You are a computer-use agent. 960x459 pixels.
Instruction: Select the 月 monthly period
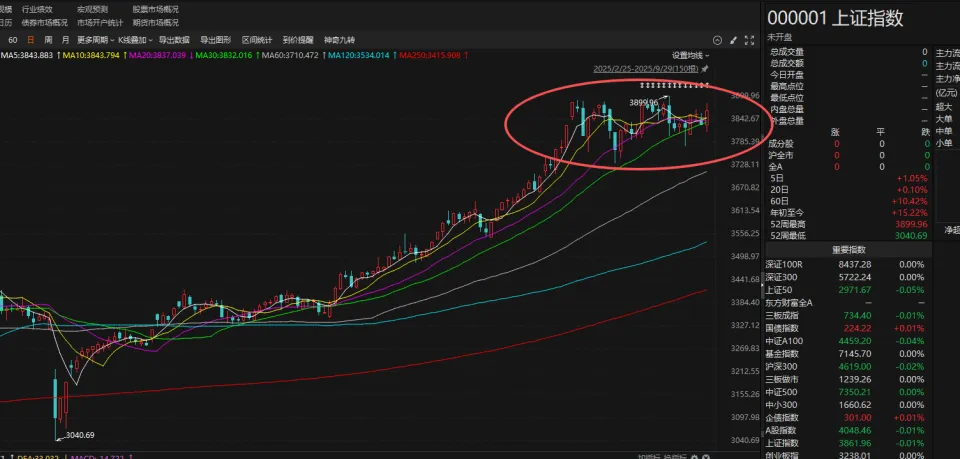(x=66, y=39)
